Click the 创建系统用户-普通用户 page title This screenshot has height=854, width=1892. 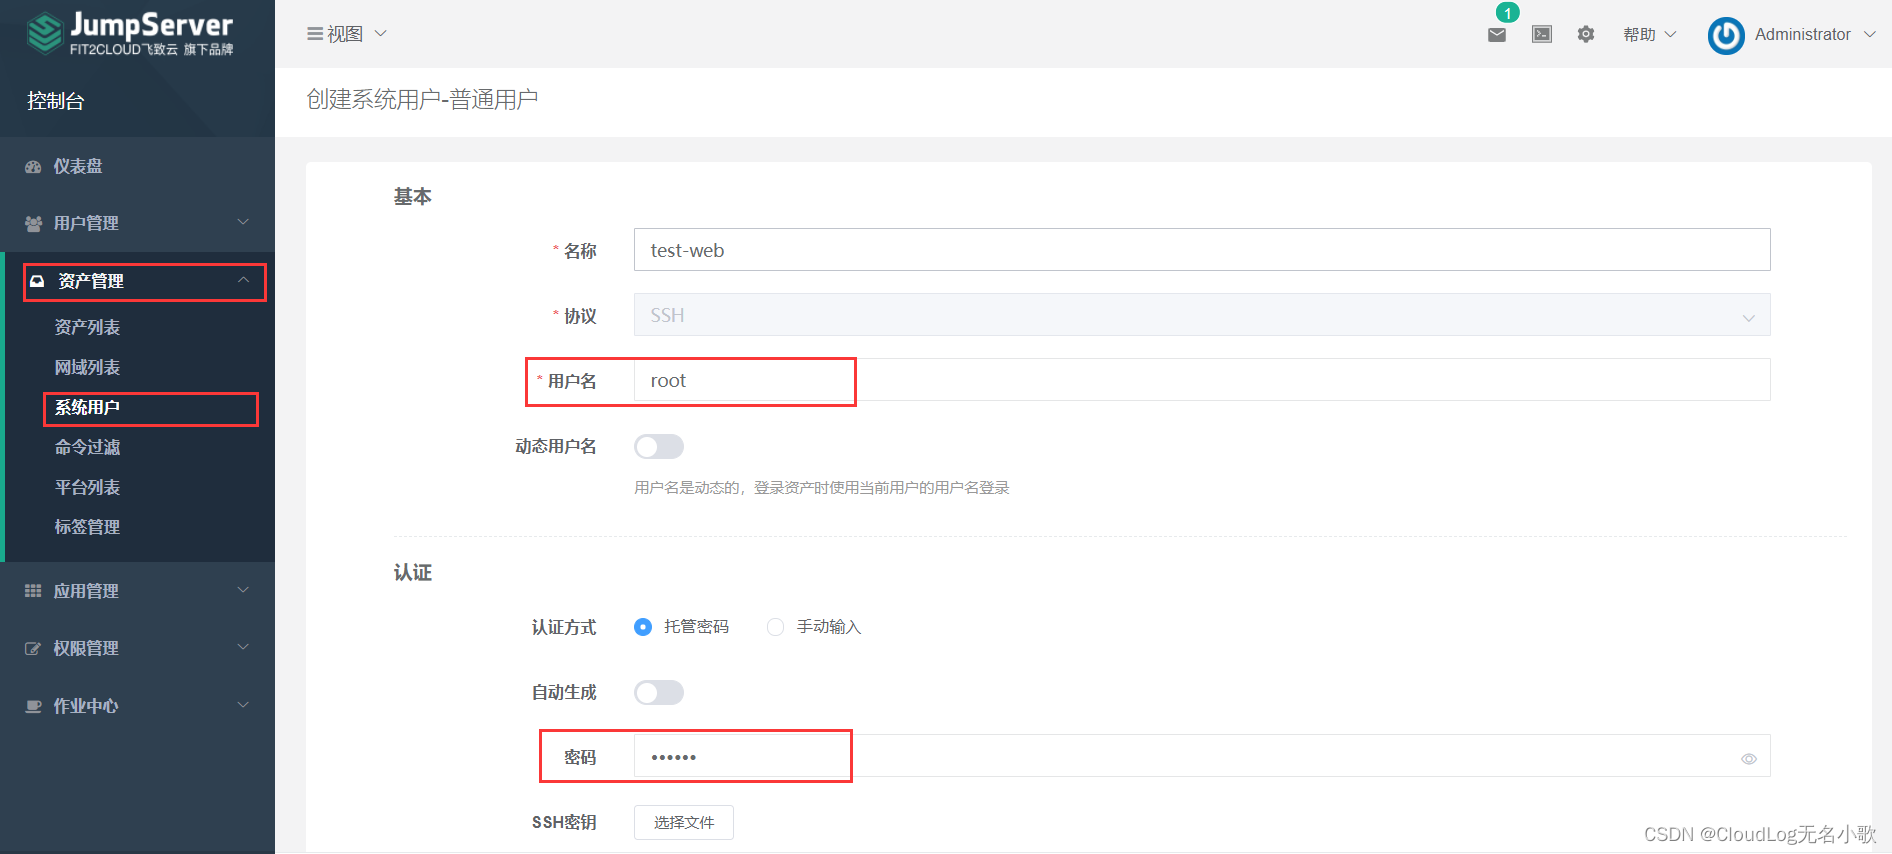[422, 100]
